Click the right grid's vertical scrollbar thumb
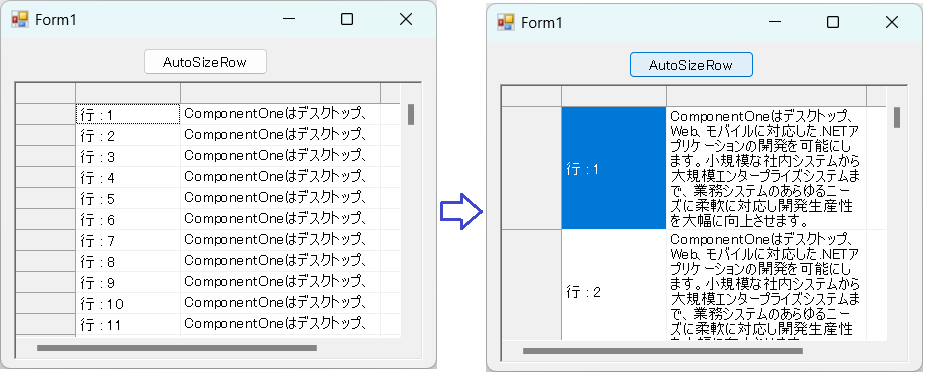Screen dimensions: 925x374 (897, 117)
